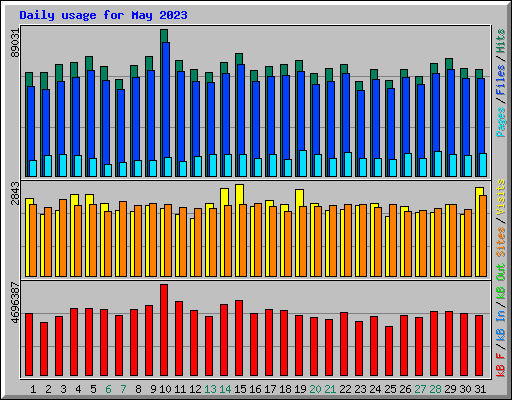
Task: Click the Hits legend label
Action: point(500,41)
